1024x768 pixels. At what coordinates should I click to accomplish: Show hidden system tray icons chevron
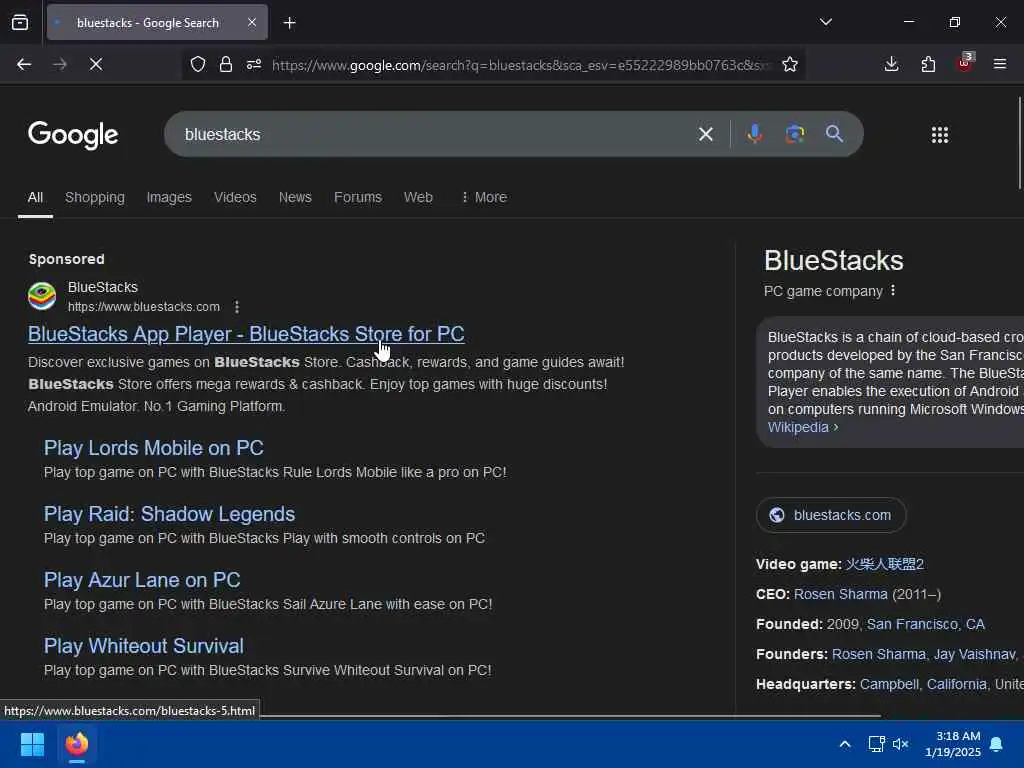844,744
